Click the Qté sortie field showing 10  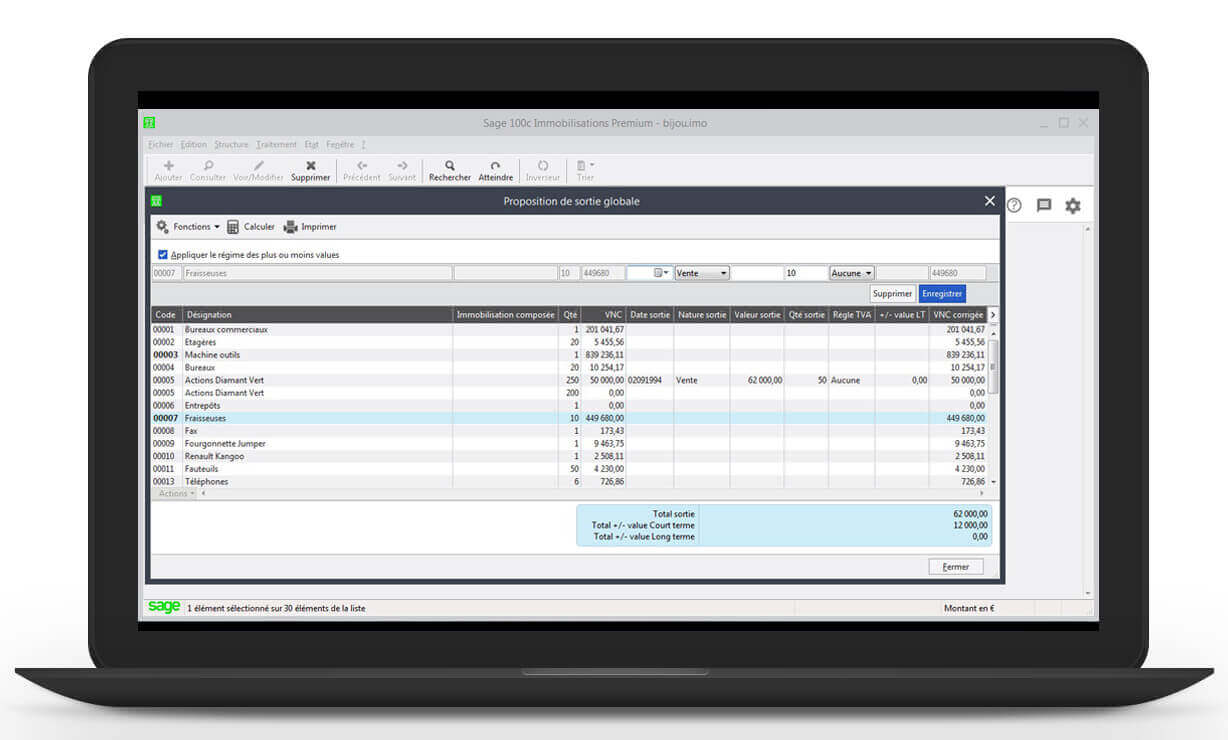click(x=805, y=273)
